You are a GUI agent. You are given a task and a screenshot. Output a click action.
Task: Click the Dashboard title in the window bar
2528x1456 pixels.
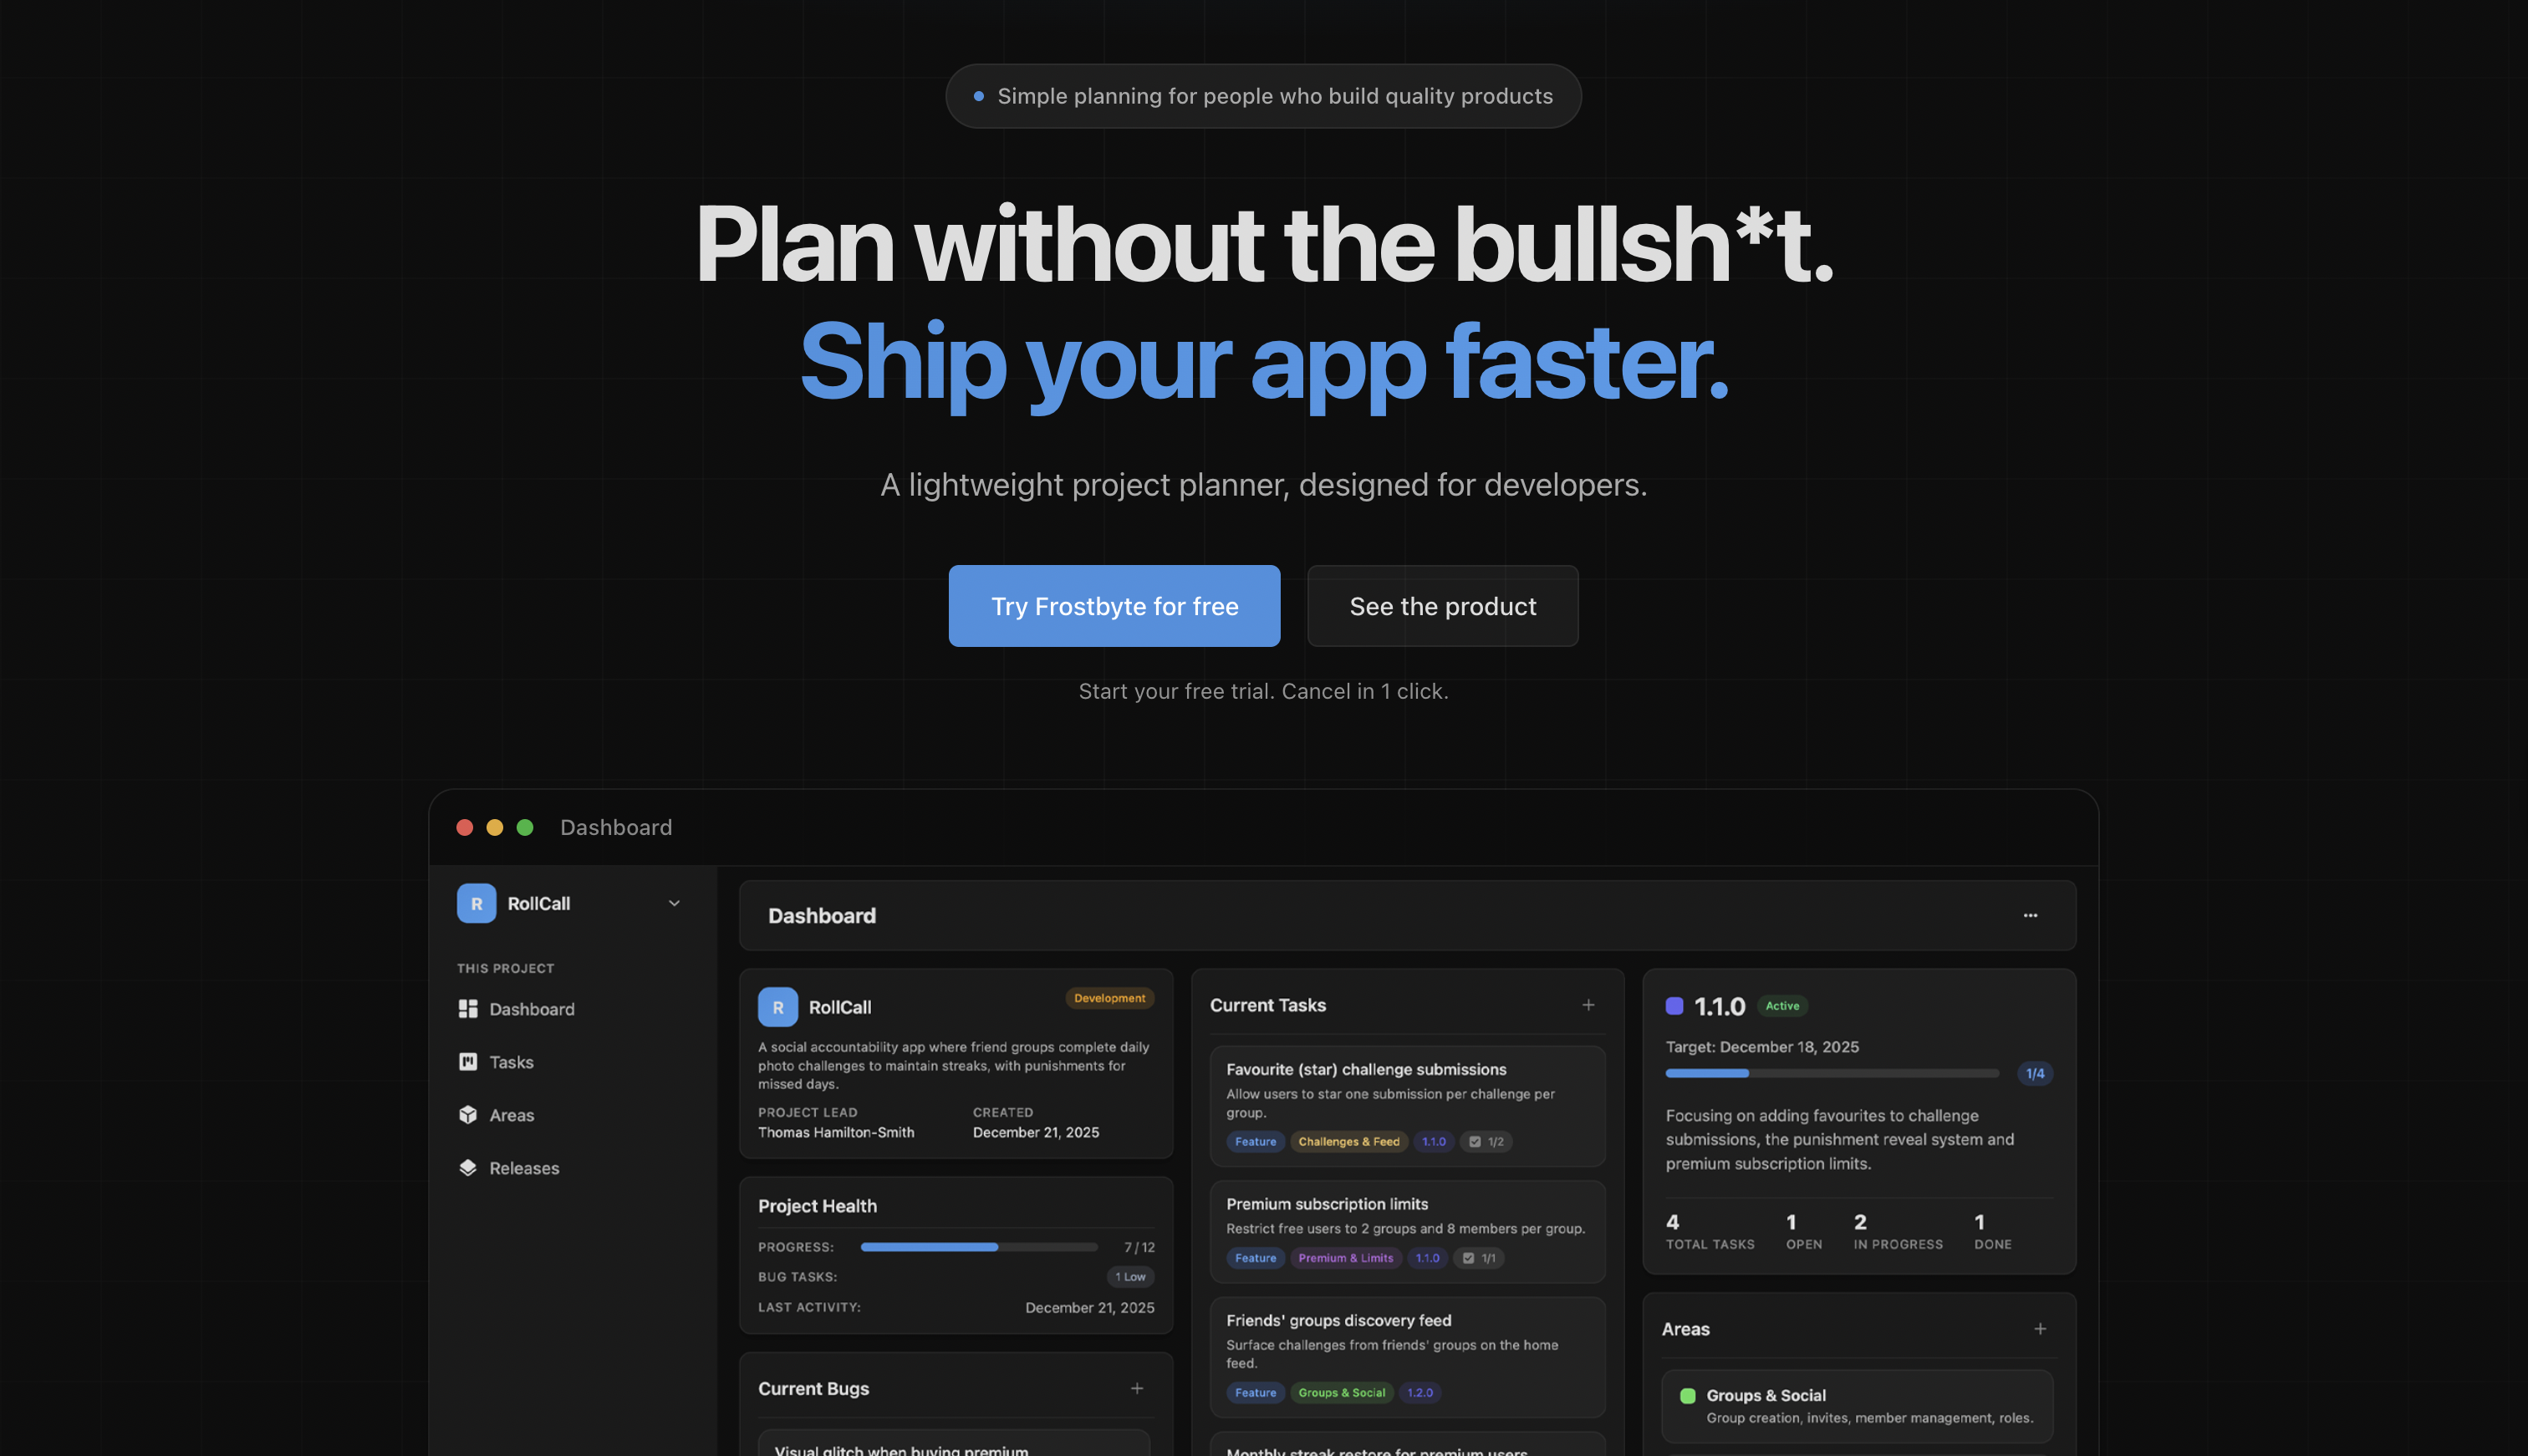tap(615, 827)
